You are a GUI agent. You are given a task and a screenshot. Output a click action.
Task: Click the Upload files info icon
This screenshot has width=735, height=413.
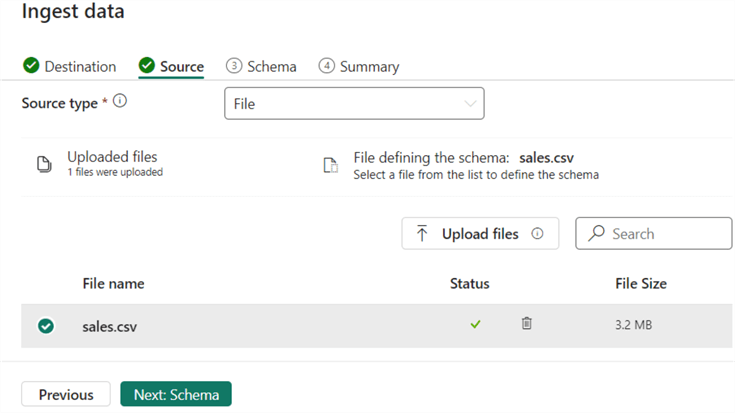coord(538,234)
